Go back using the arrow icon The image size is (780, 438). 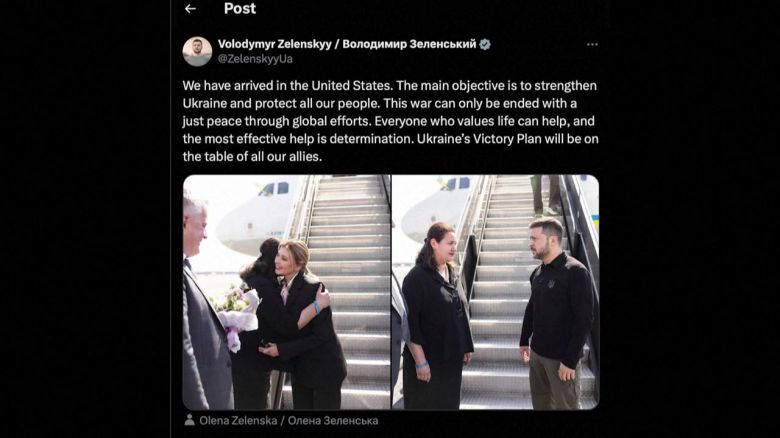point(190,8)
